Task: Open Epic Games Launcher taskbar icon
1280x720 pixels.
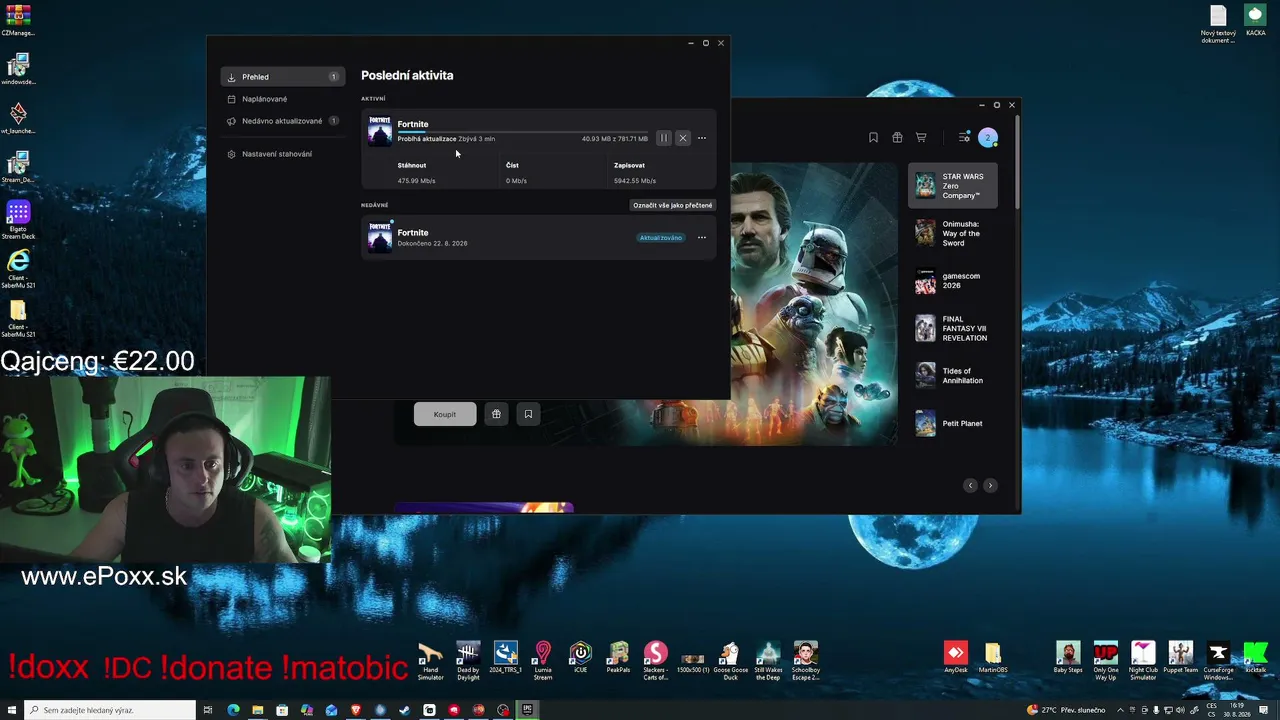Action: click(527, 710)
